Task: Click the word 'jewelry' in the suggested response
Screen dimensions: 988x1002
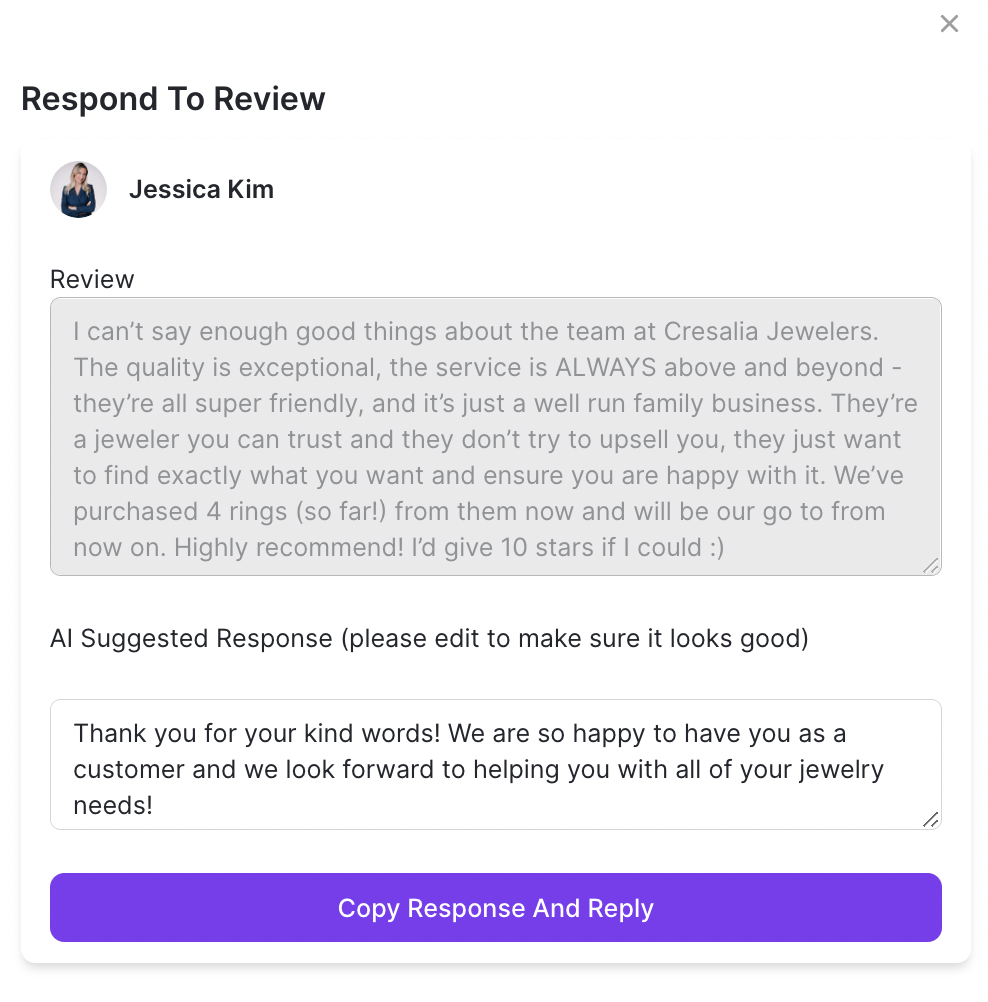Action: [843, 769]
